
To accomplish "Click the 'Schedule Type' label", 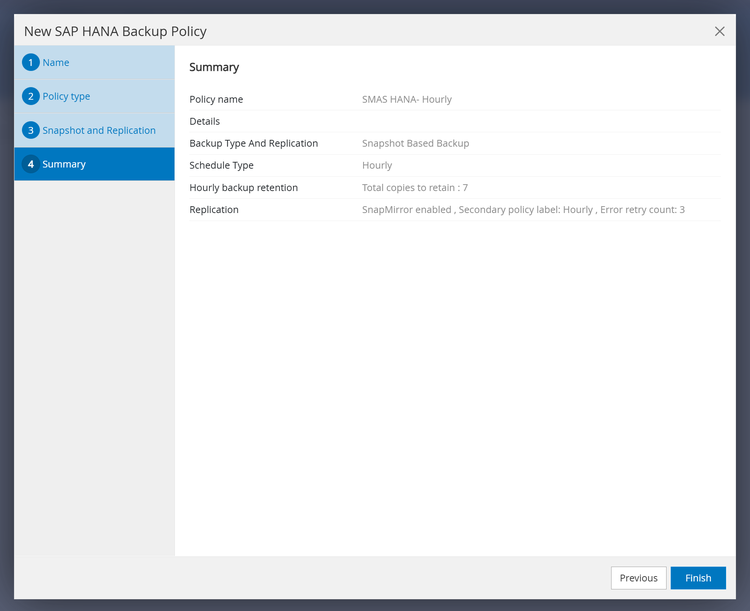I will (x=221, y=166).
